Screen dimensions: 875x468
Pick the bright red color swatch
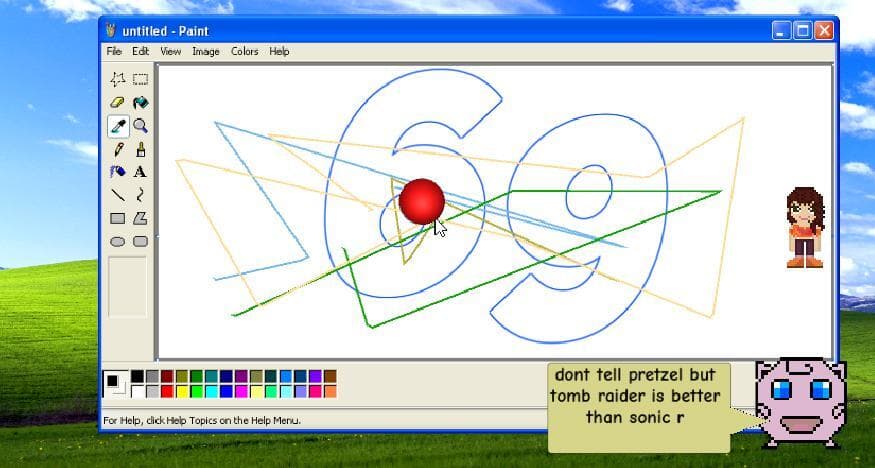pyautogui.click(x=167, y=392)
